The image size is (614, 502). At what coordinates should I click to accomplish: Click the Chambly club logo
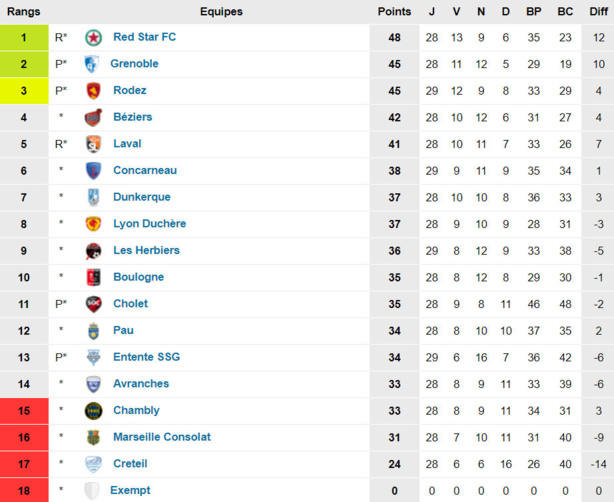click(93, 410)
